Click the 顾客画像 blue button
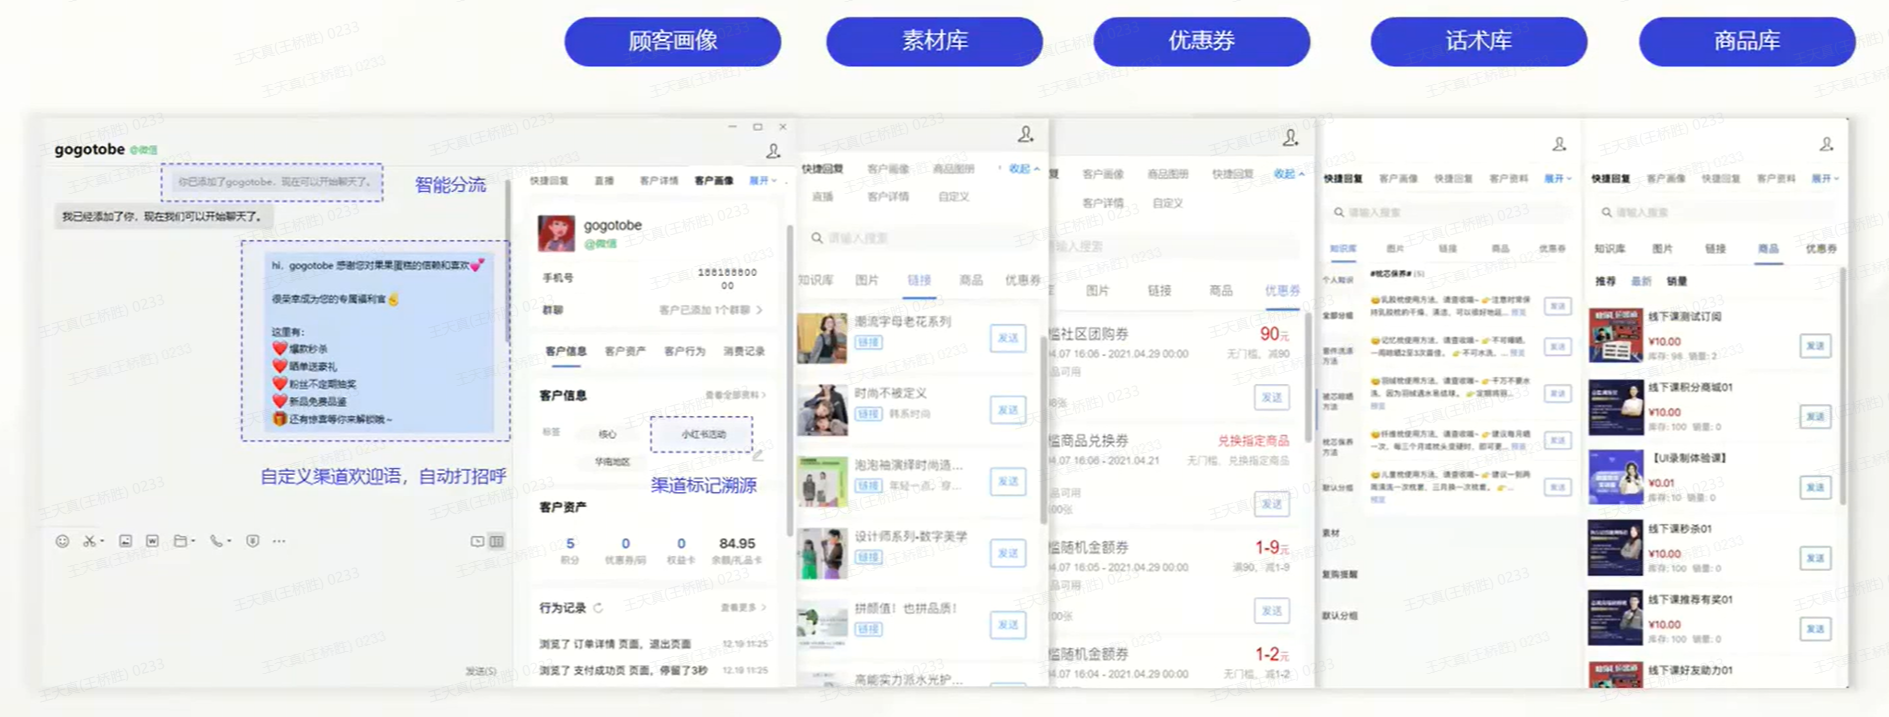The height and width of the screenshot is (717, 1889). click(672, 41)
